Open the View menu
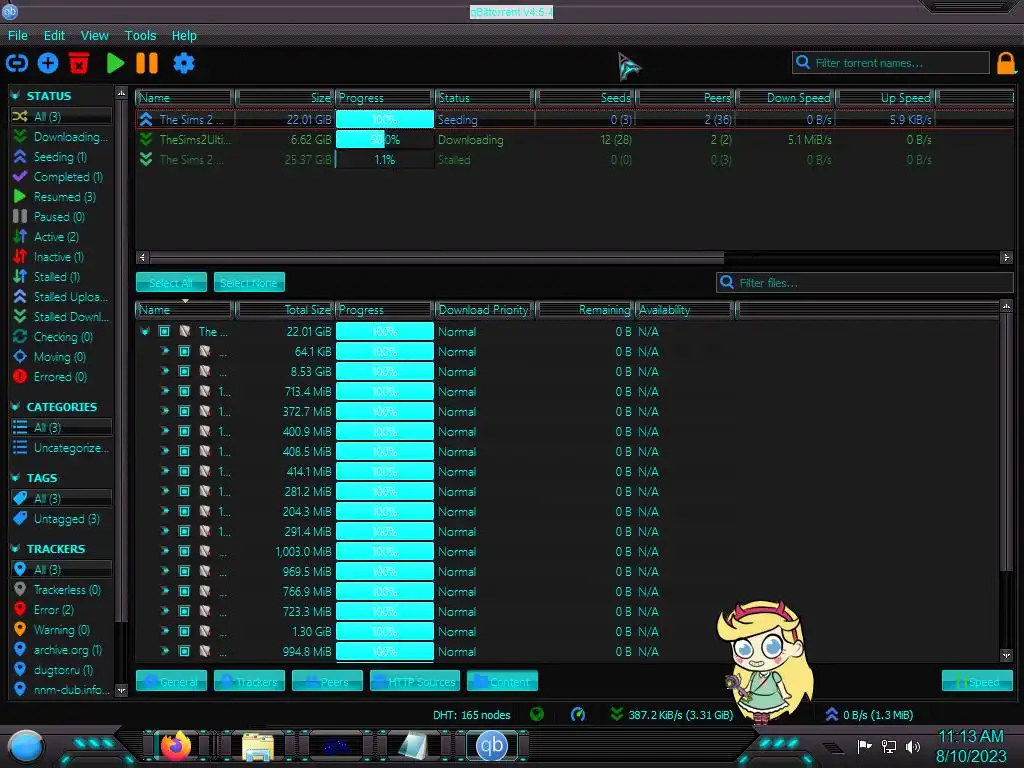The height and width of the screenshot is (768, 1024). coord(95,35)
